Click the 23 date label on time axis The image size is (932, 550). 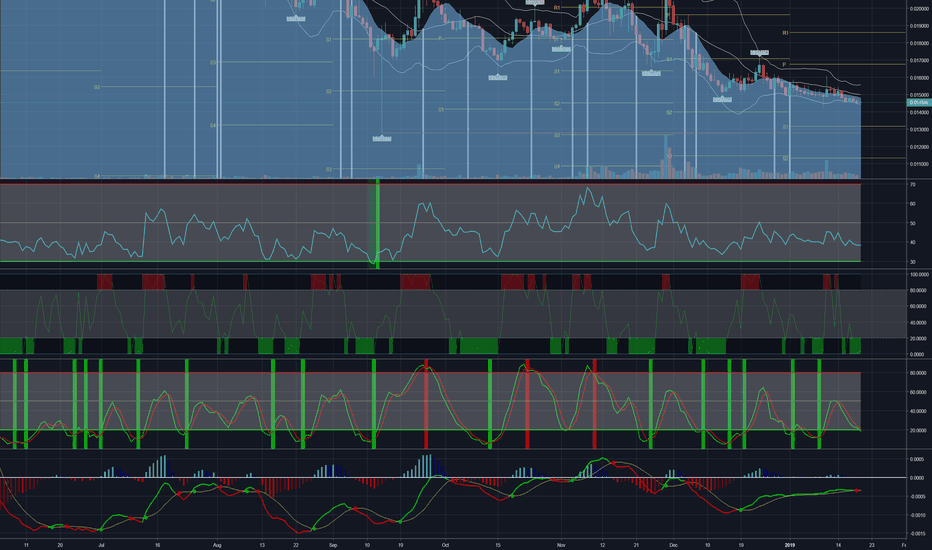(872, 545)
